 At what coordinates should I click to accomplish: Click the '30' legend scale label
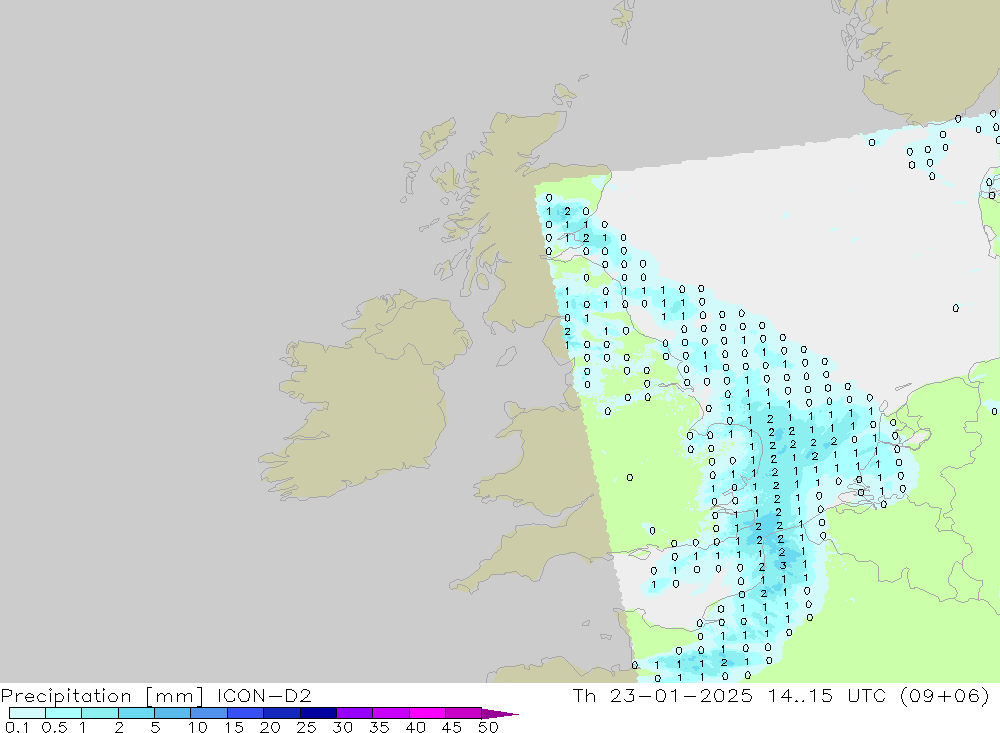tap(342, 727)
